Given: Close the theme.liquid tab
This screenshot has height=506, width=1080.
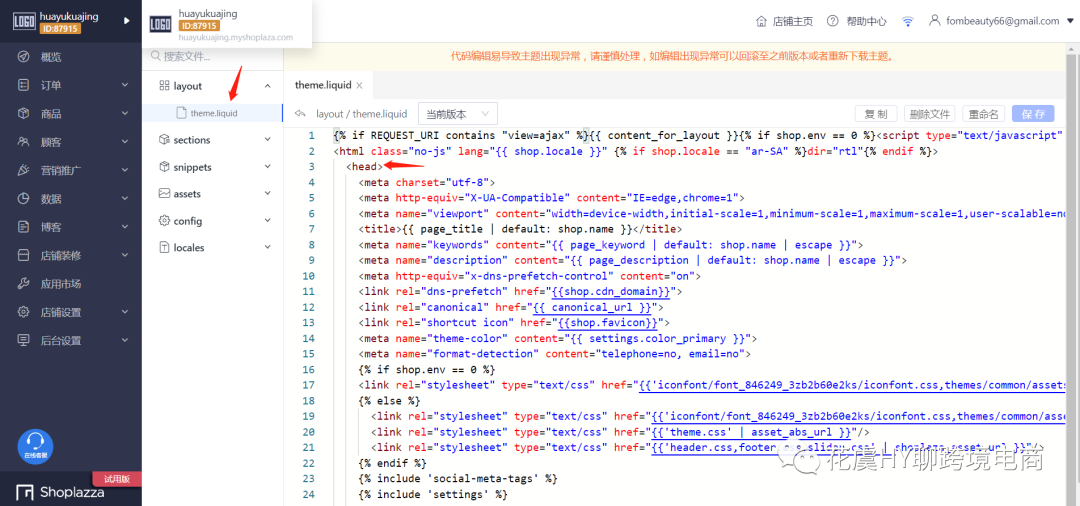Looking at the screenshot, I should pos(359,85).
